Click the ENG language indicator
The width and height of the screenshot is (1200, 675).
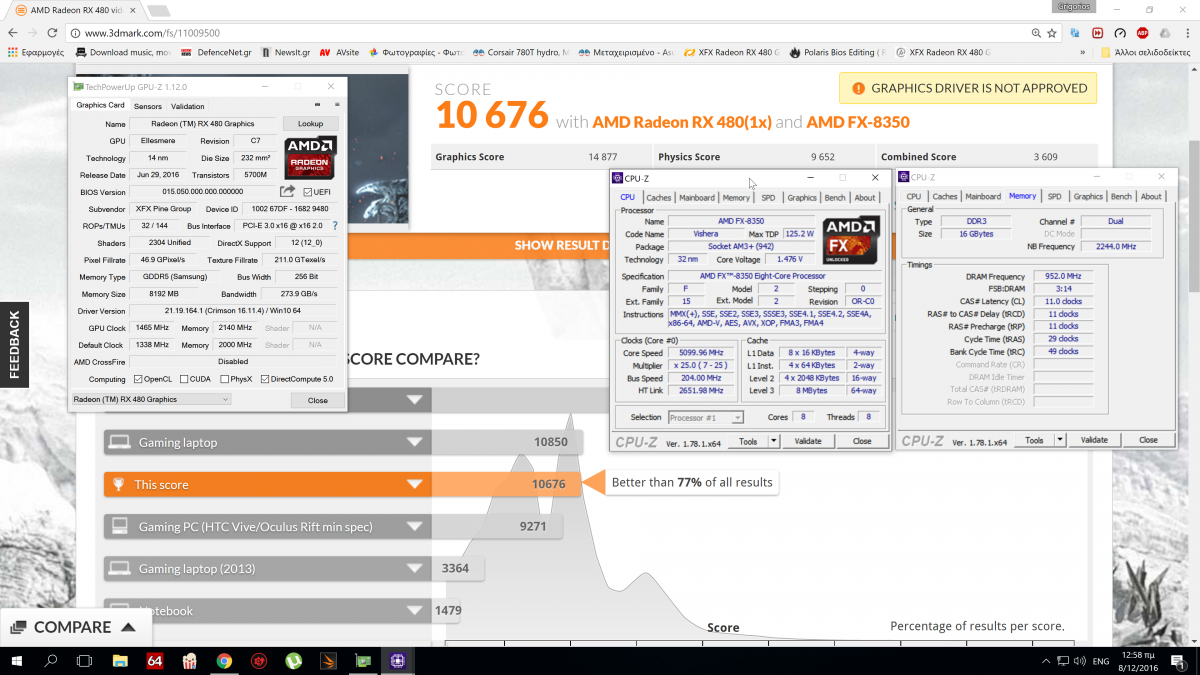pos(1099,662)
